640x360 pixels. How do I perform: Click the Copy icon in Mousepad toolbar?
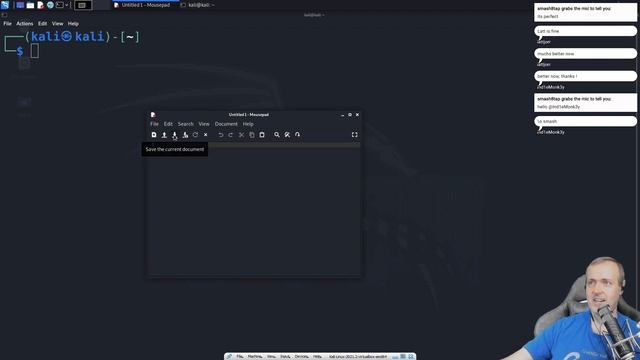[x=251, y=135]
